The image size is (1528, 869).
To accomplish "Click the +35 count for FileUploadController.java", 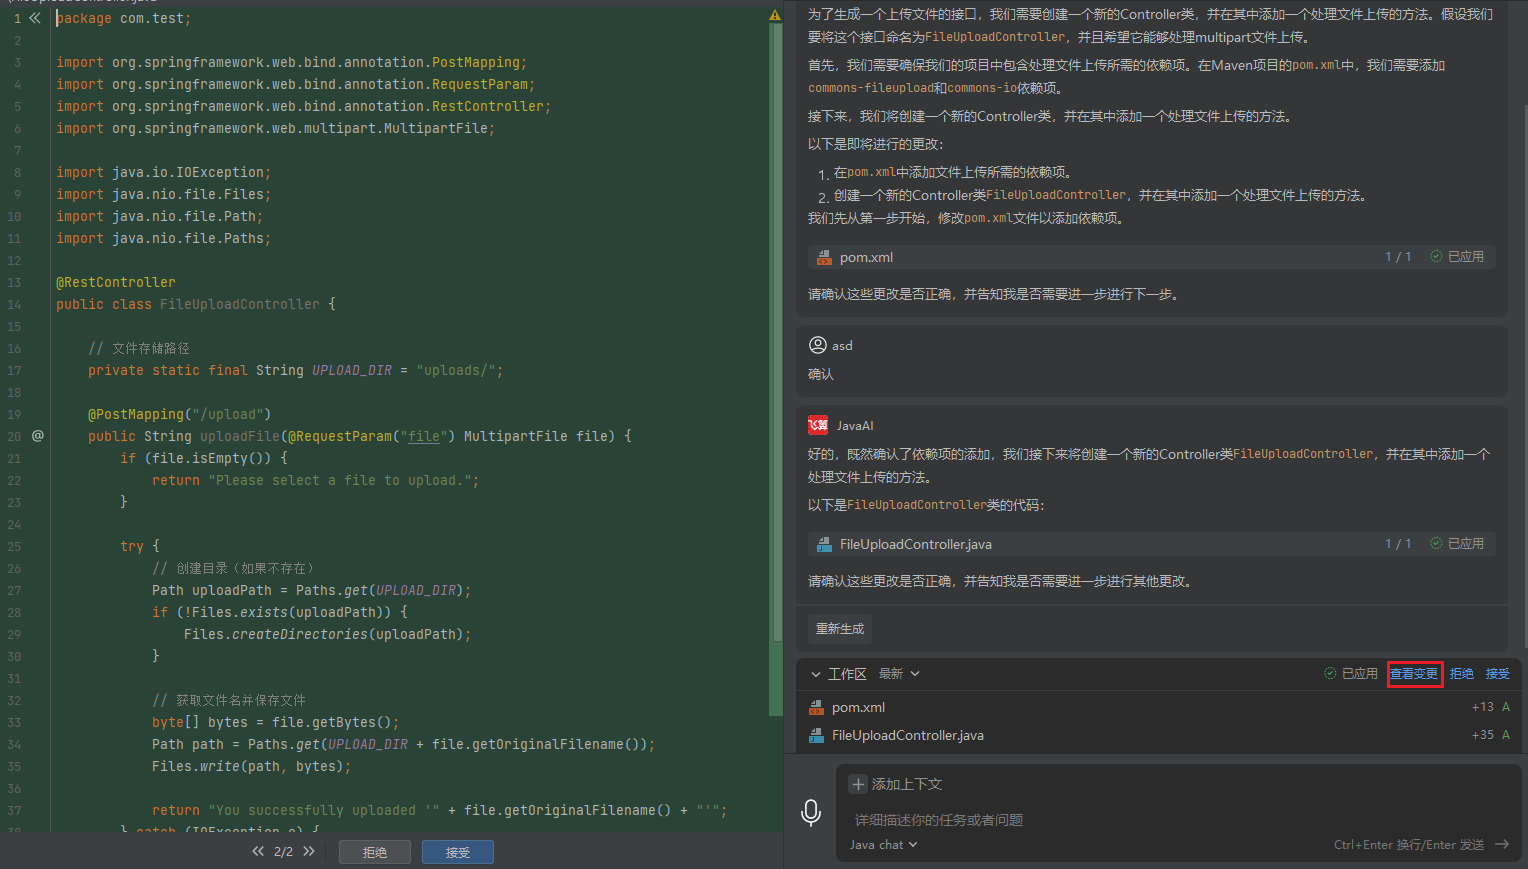I will click(1483, 735).
